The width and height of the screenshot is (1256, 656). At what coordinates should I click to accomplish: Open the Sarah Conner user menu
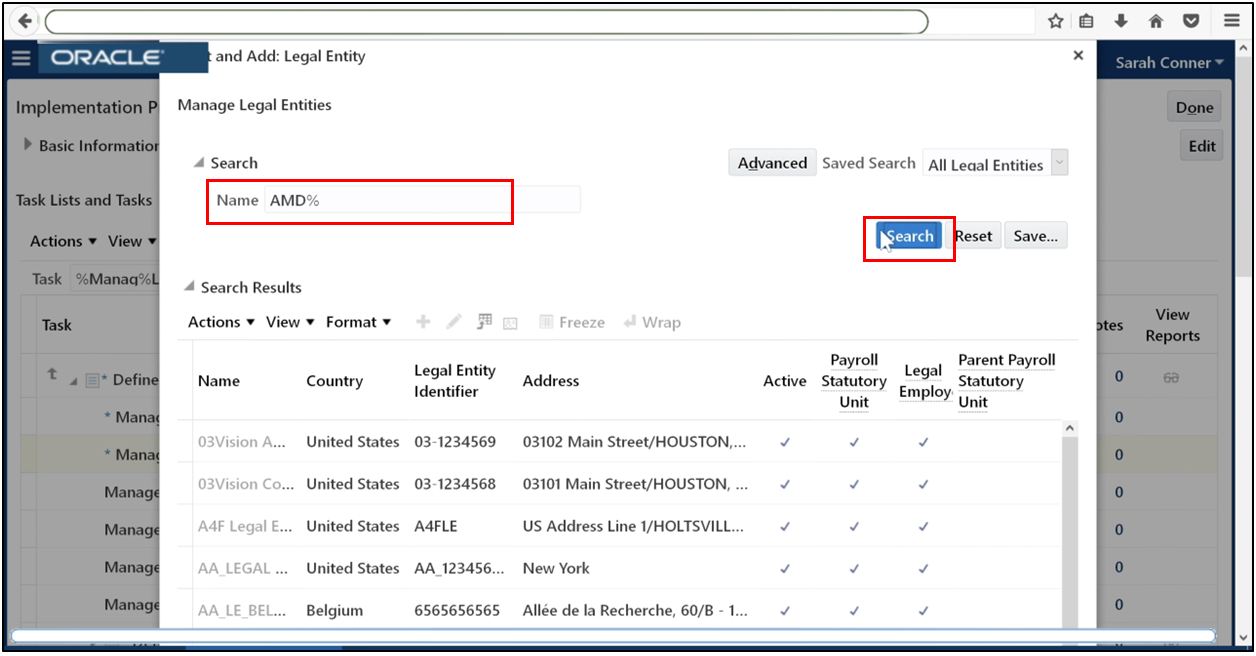click(1167, 62)
